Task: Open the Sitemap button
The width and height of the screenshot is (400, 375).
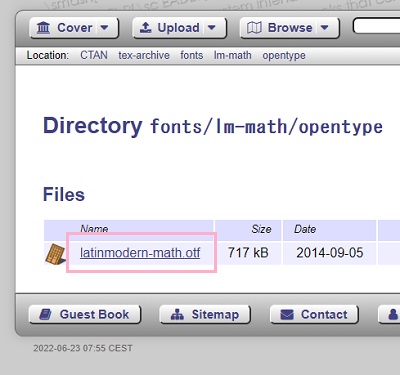Action: pyautogui.click(x=205, y=314)
